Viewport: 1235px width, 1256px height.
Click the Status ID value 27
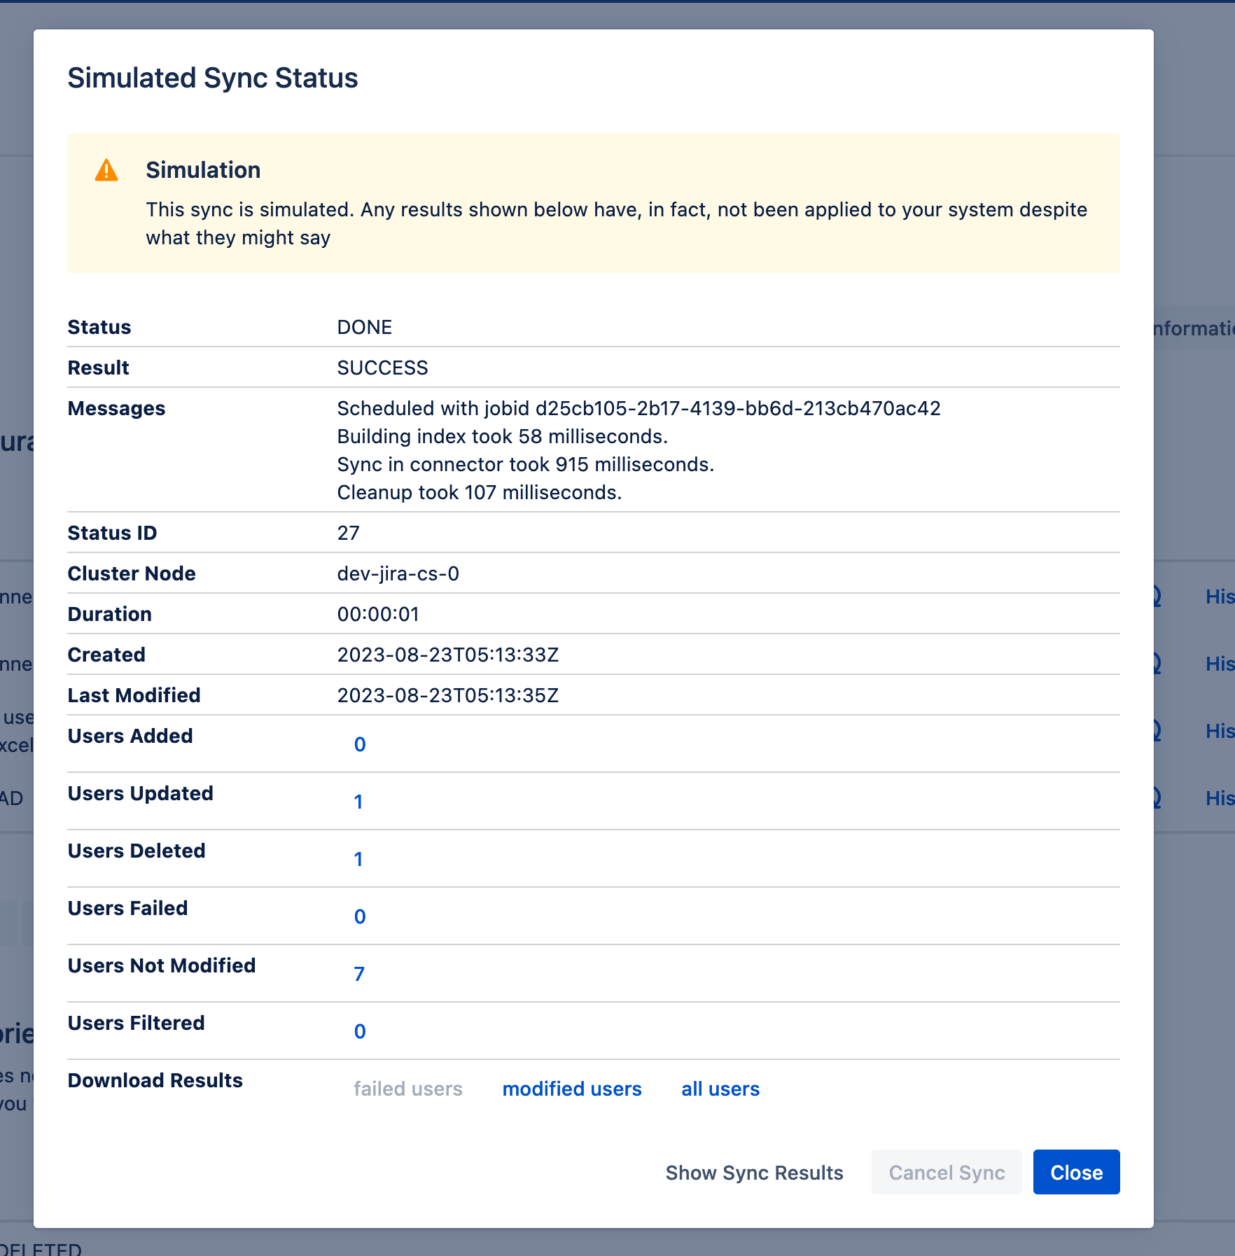(348, 533)
